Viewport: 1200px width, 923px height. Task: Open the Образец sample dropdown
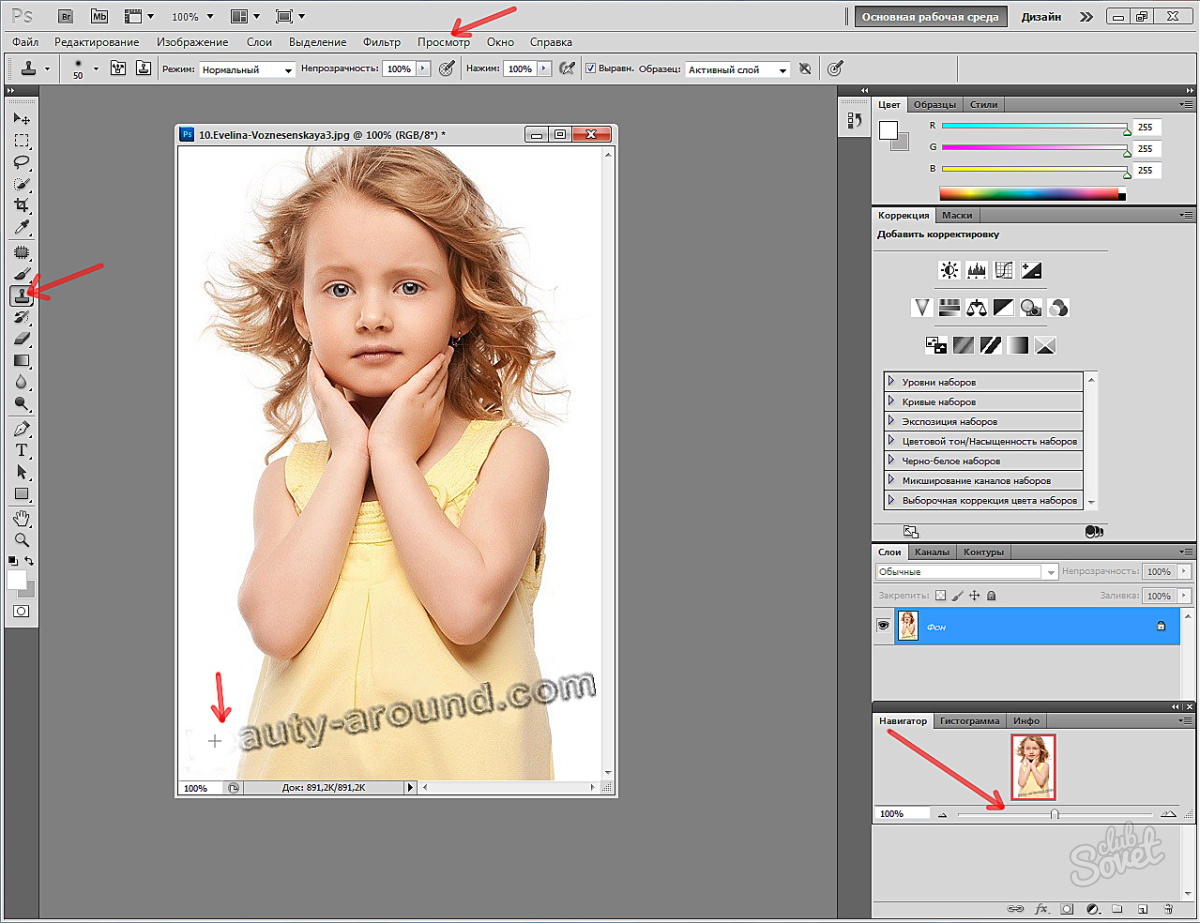(738, 70)
